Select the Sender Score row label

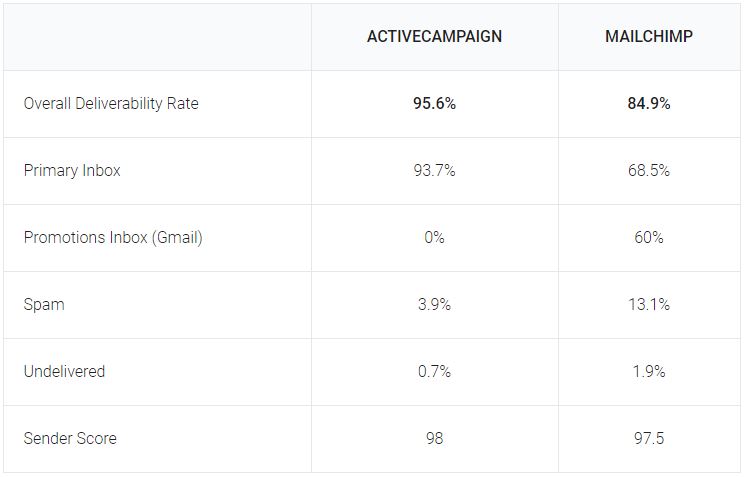pos(70,439)
